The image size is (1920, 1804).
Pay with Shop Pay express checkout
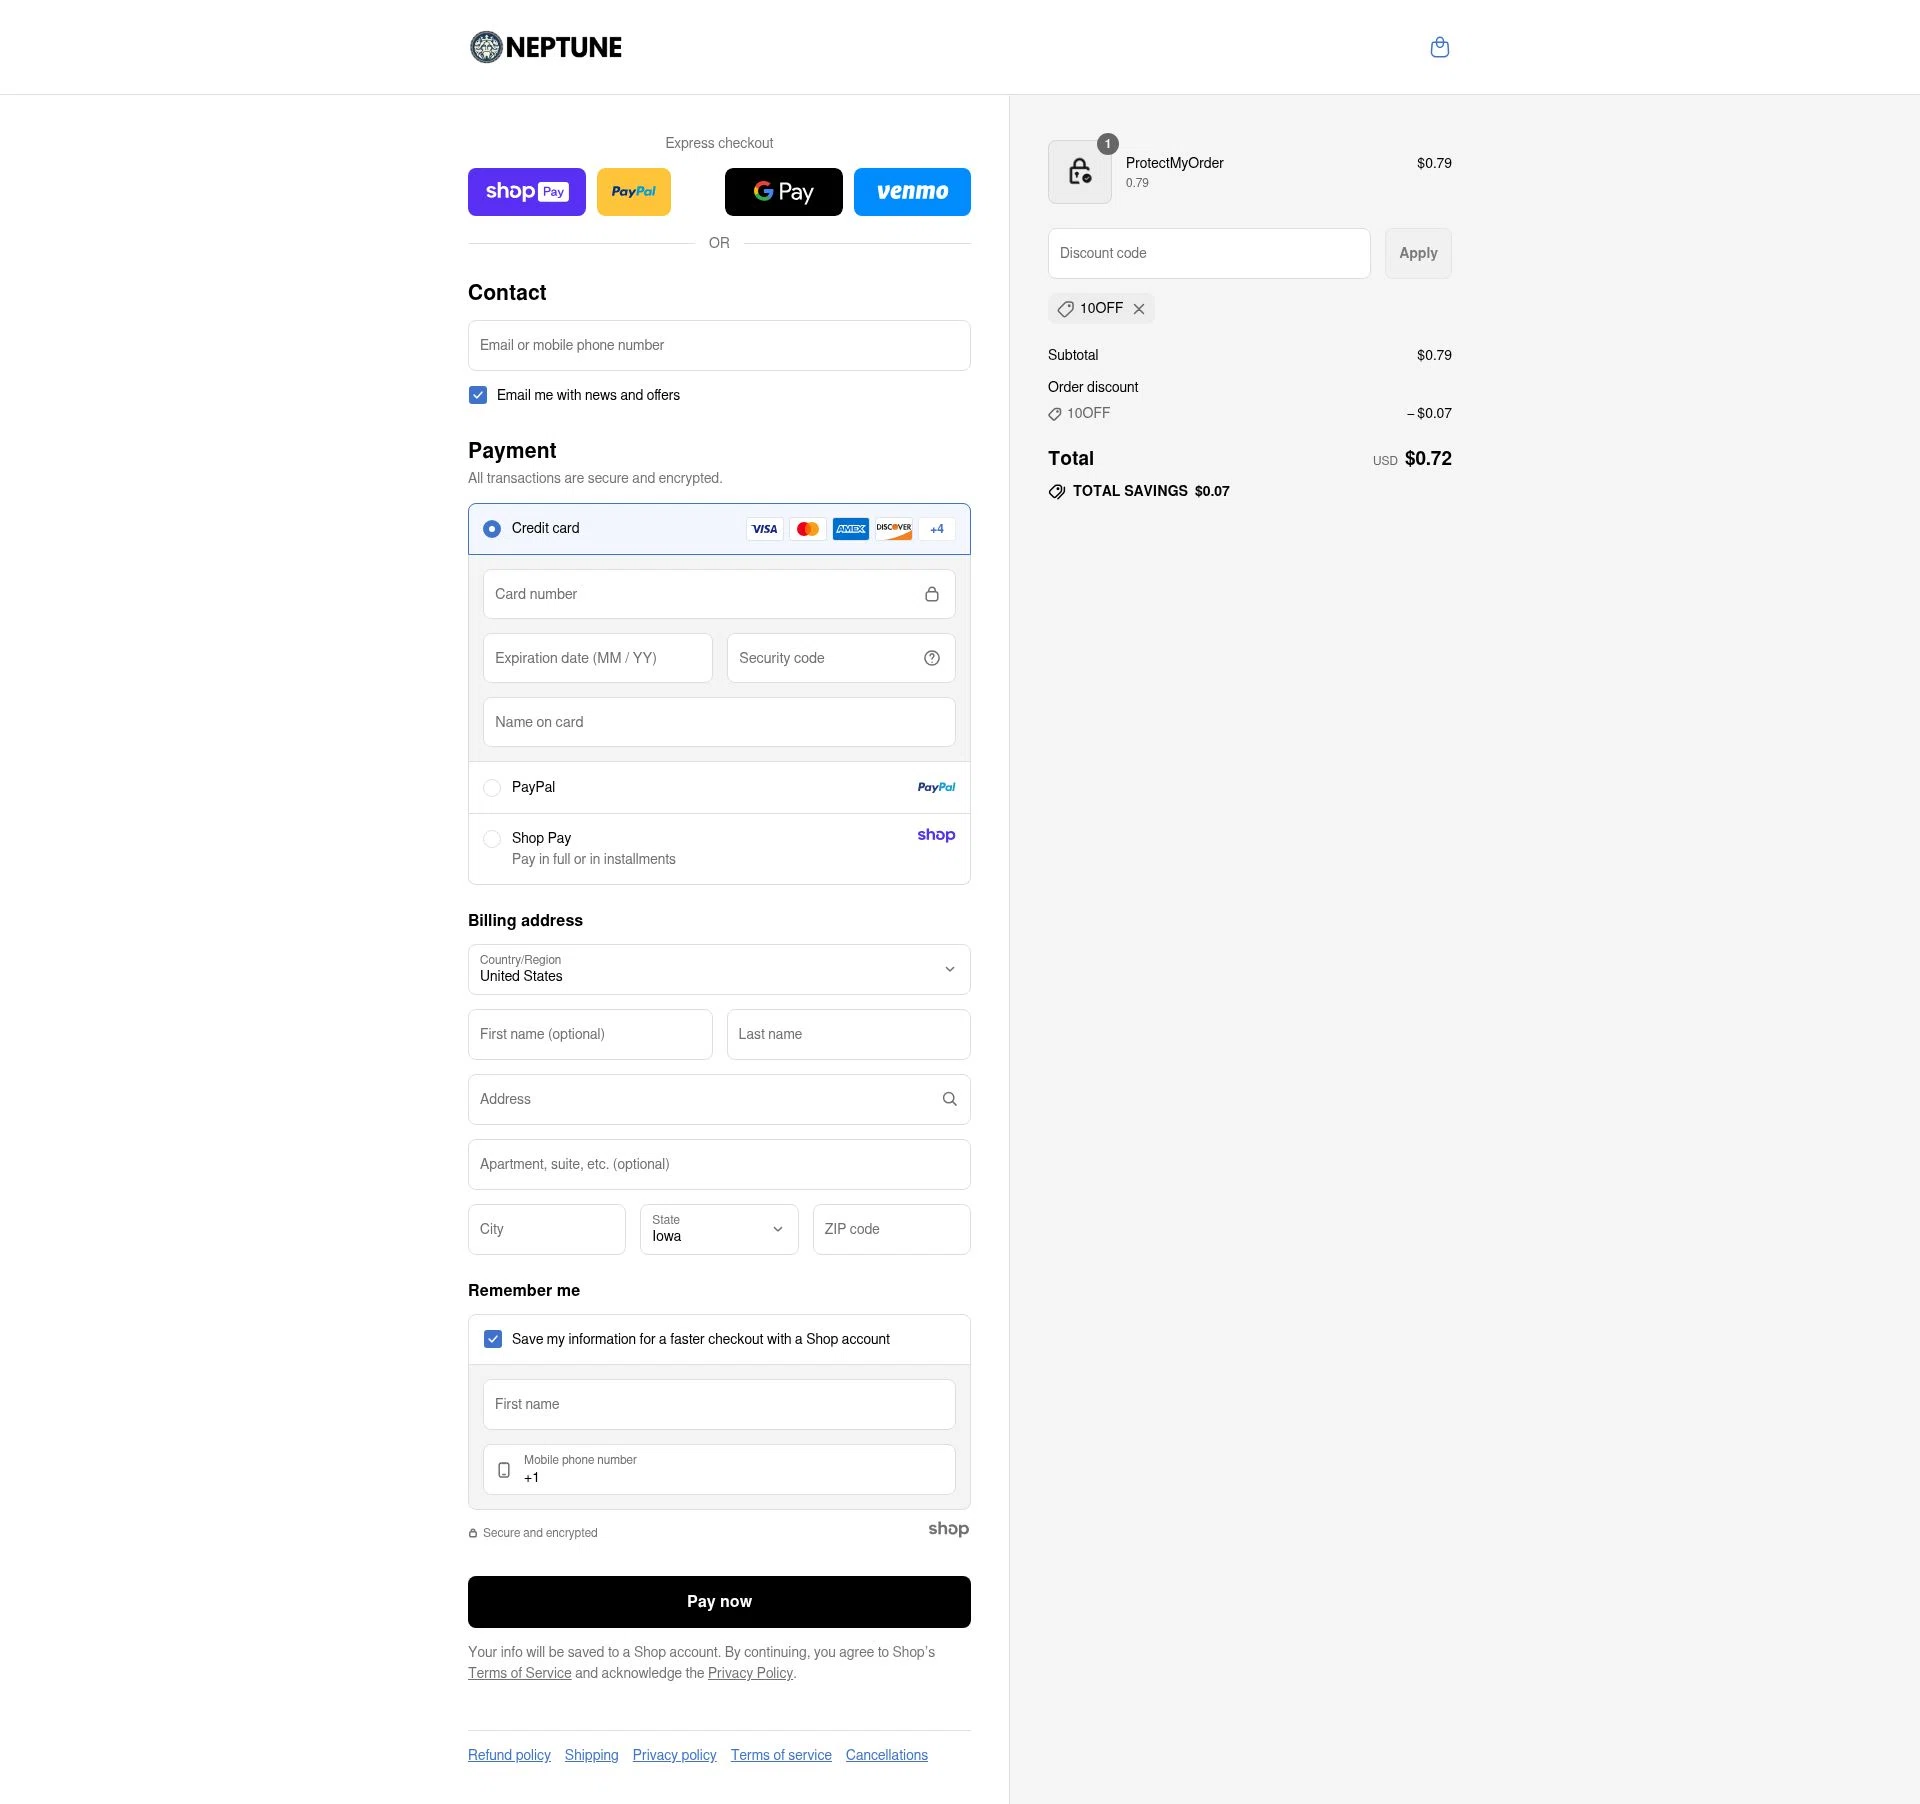click(526, 191)
